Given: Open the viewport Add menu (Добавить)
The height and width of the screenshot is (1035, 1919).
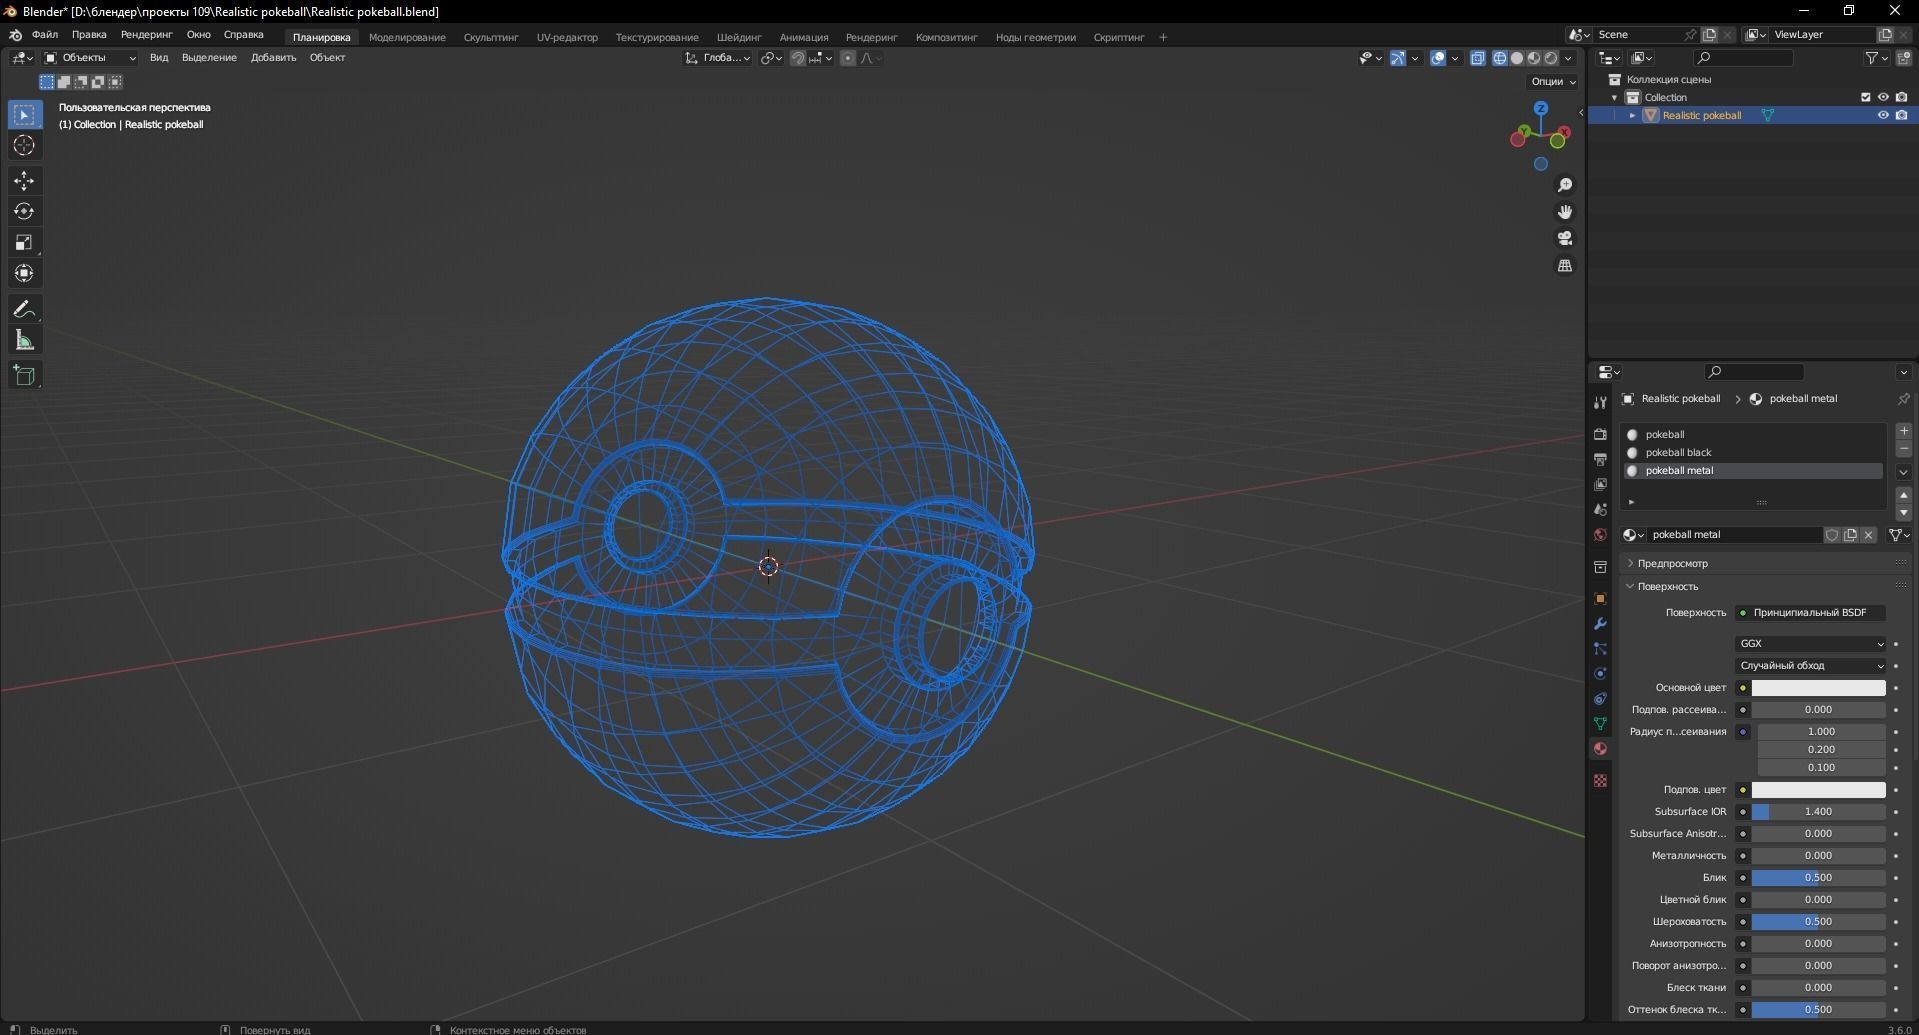Looking at the screenshot, I should pos(273,58).
